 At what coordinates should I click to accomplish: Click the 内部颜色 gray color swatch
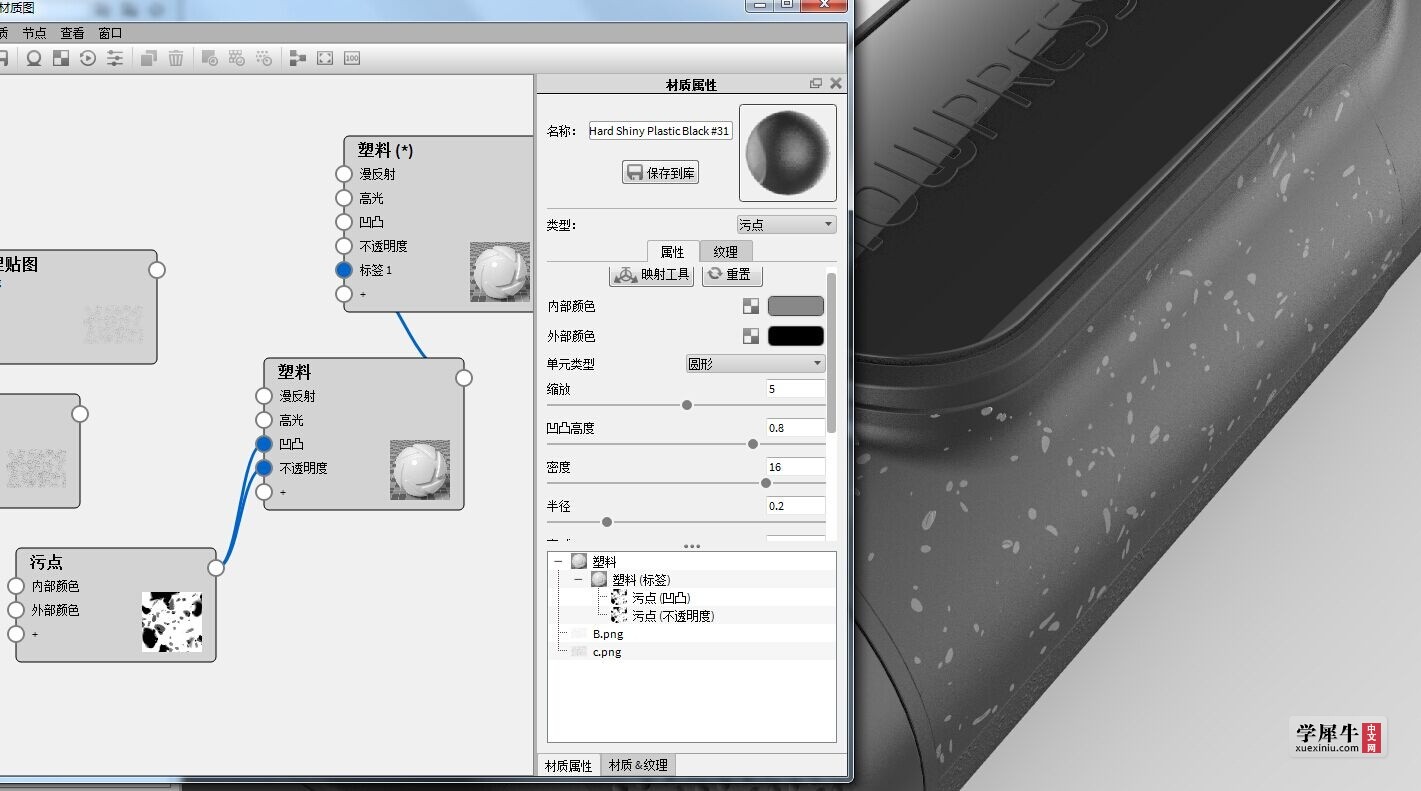point(796,307)
